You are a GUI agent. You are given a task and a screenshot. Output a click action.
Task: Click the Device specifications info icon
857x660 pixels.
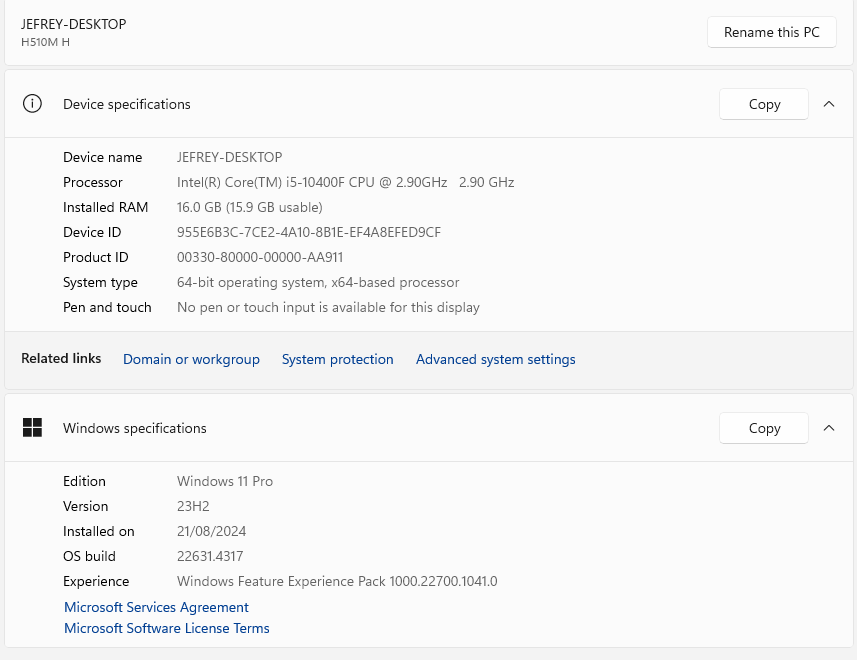[32, 104]
